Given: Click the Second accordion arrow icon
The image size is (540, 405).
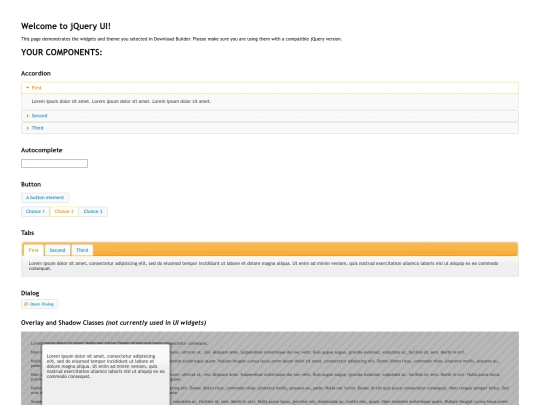Looking at the screenshot, I should click(x=28, y=116).
